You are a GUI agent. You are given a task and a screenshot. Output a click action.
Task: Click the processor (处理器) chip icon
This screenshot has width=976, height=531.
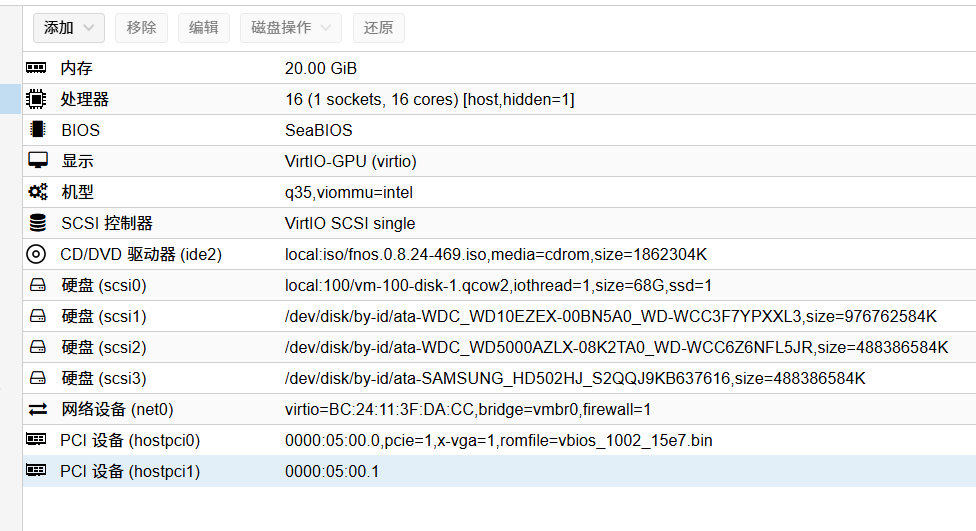click(37, 99)
